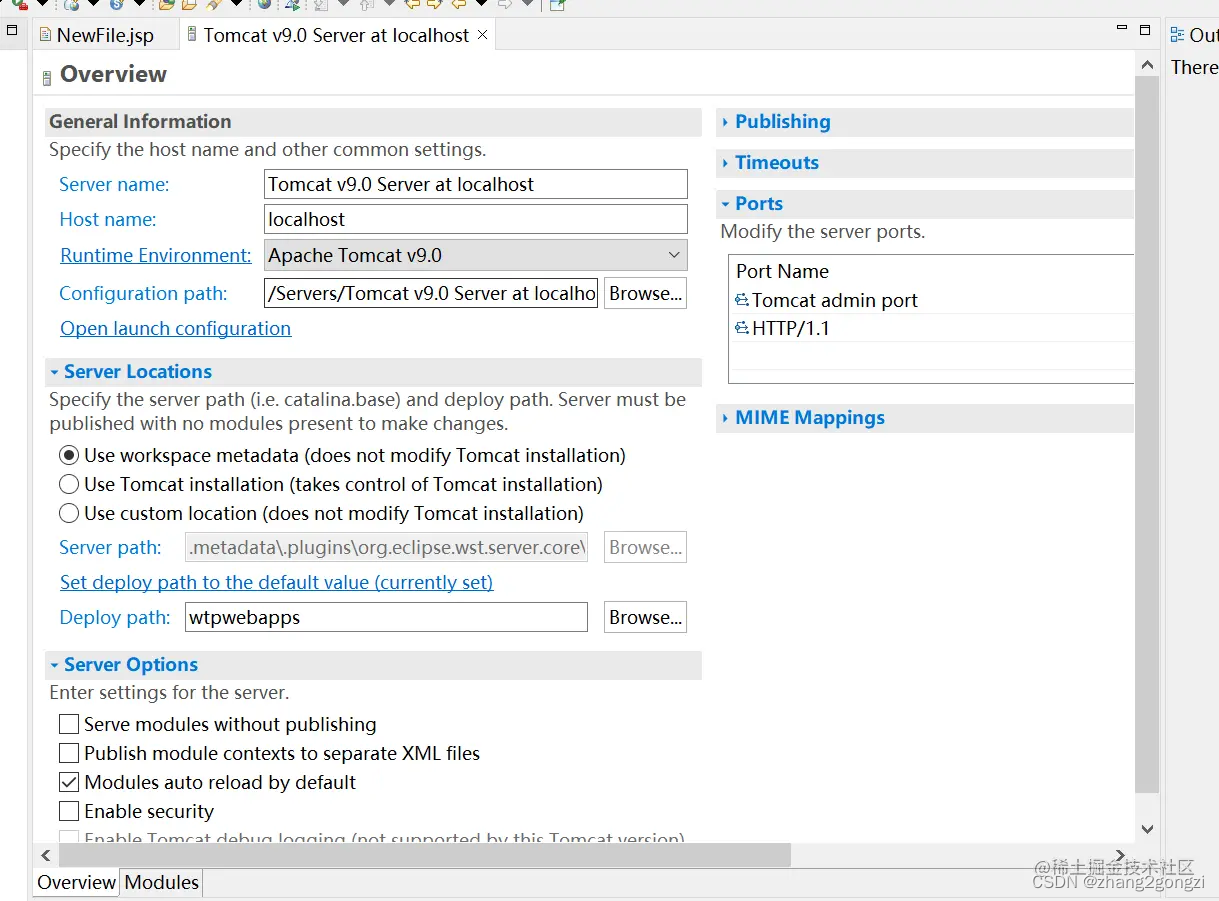
Task: Click the maximize editor area icon
Action: [x=1146, y=31]
